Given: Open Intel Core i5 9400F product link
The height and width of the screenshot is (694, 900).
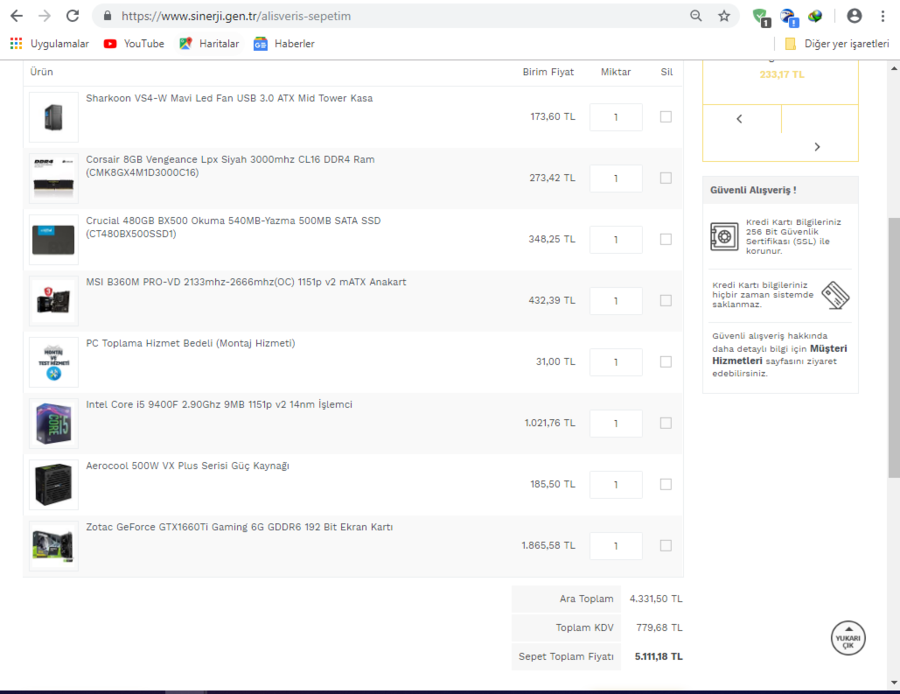Looking at the screenshot, I should [x=219, y=405].
